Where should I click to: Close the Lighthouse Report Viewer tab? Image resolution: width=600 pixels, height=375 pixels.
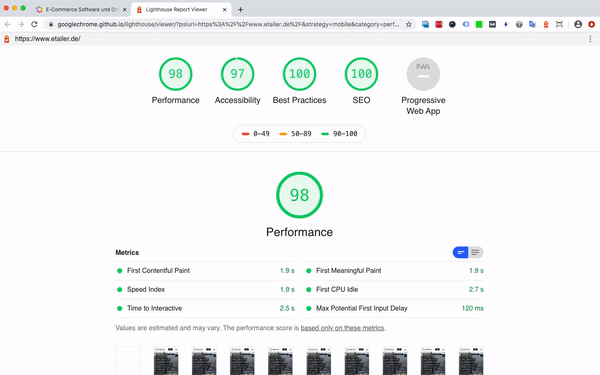[225, 10]
